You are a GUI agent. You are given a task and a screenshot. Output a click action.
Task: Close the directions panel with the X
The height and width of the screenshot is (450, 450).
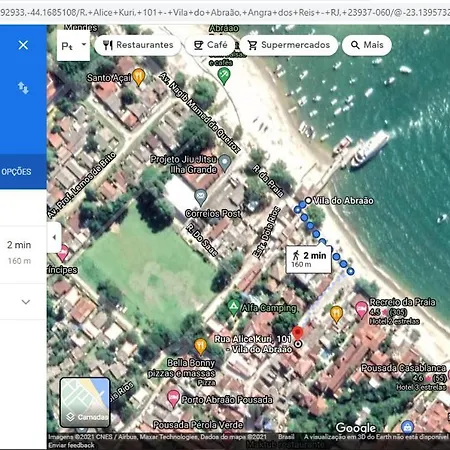click(23, 45)
